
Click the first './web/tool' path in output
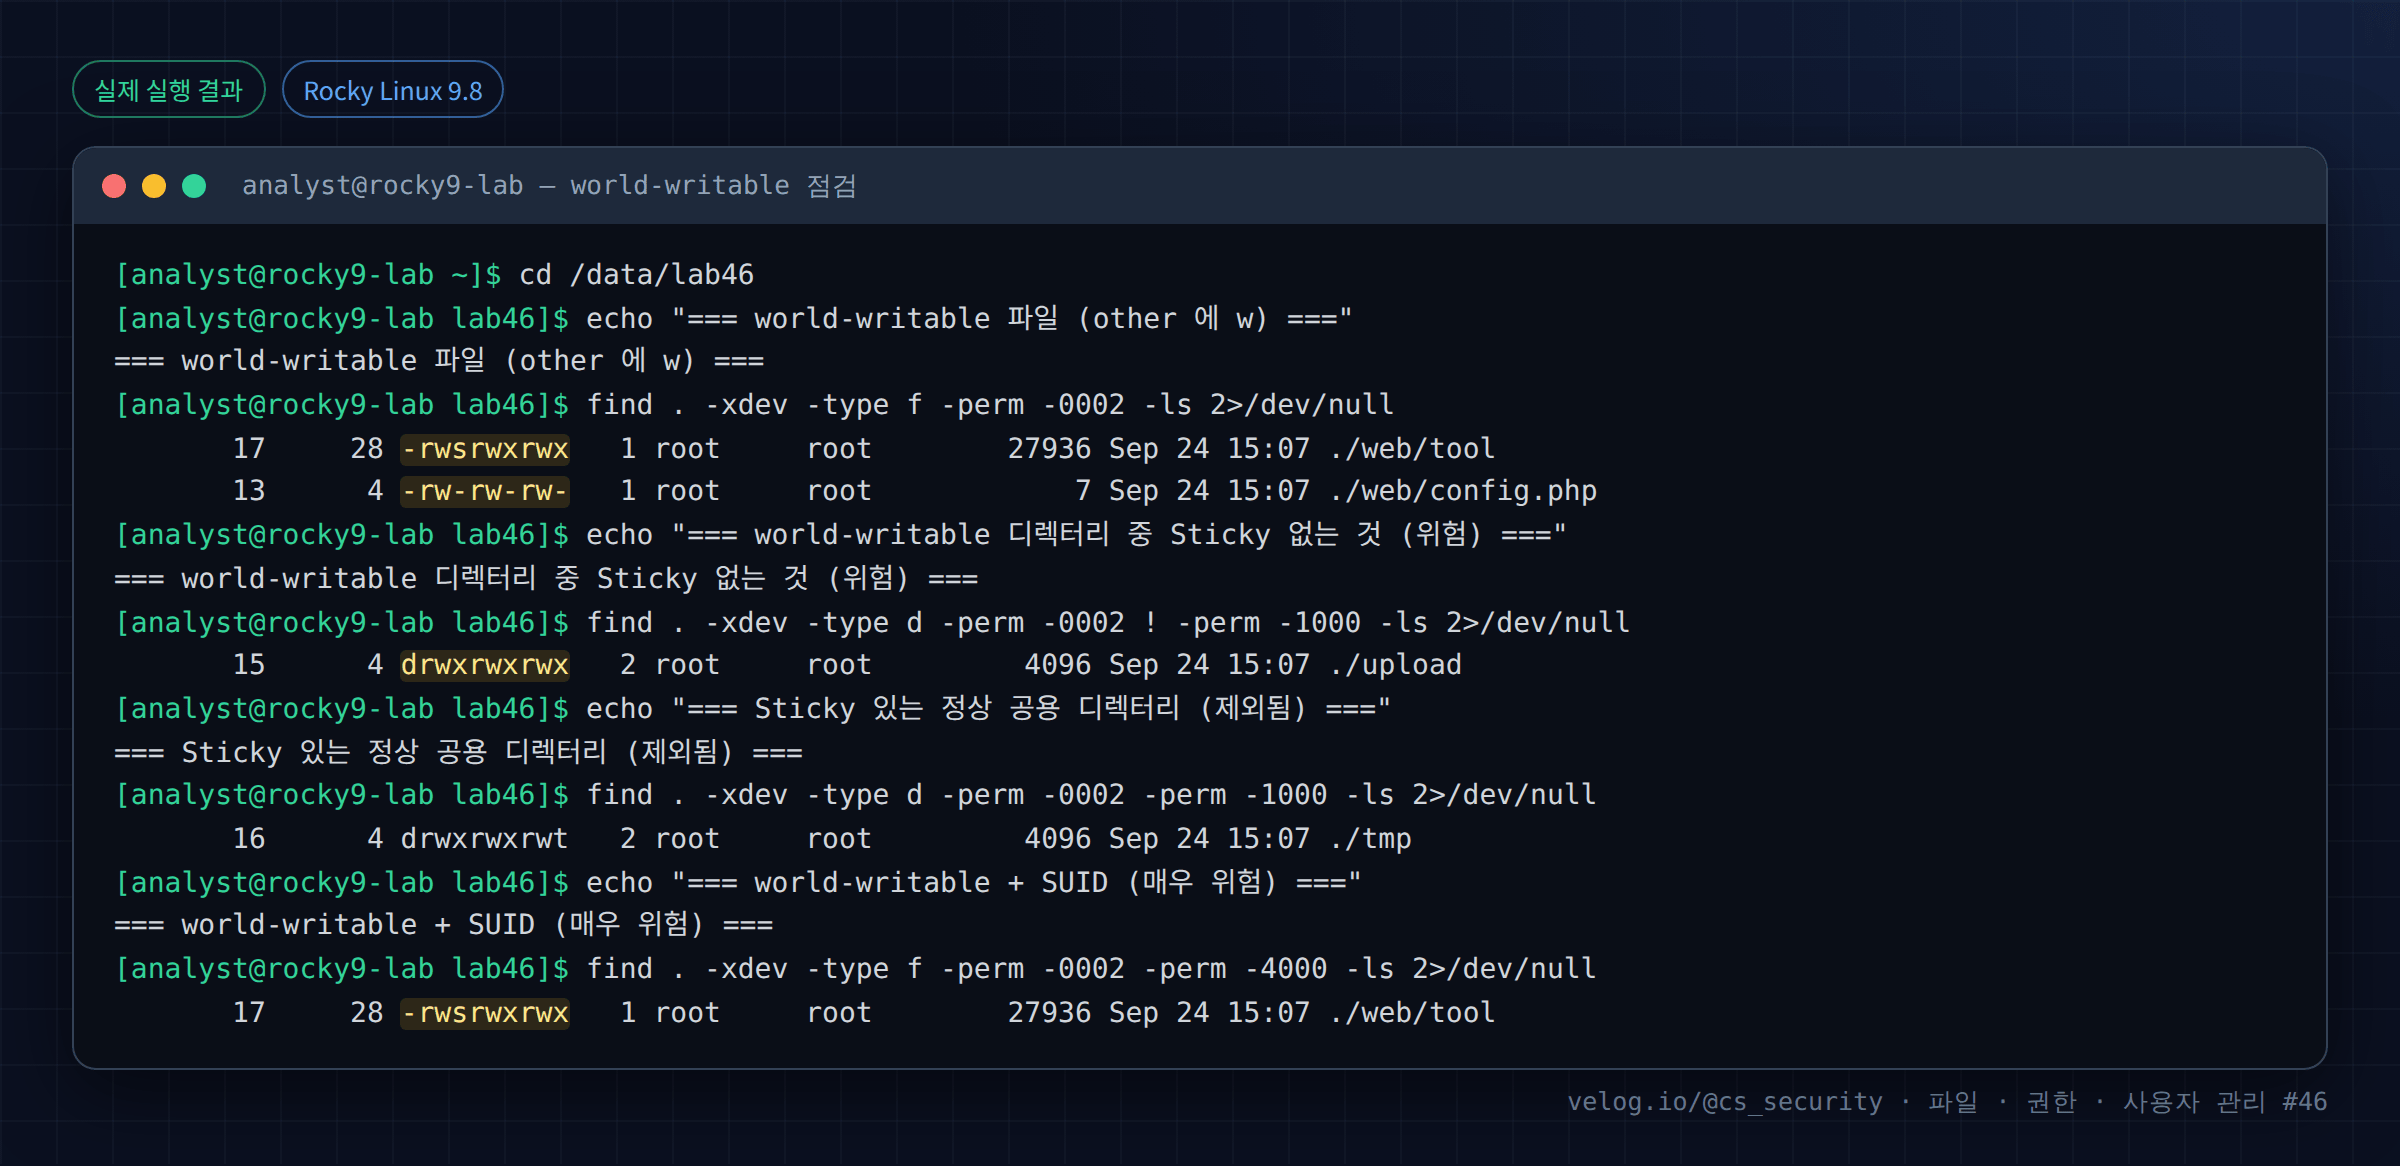tap(1412, 449)
